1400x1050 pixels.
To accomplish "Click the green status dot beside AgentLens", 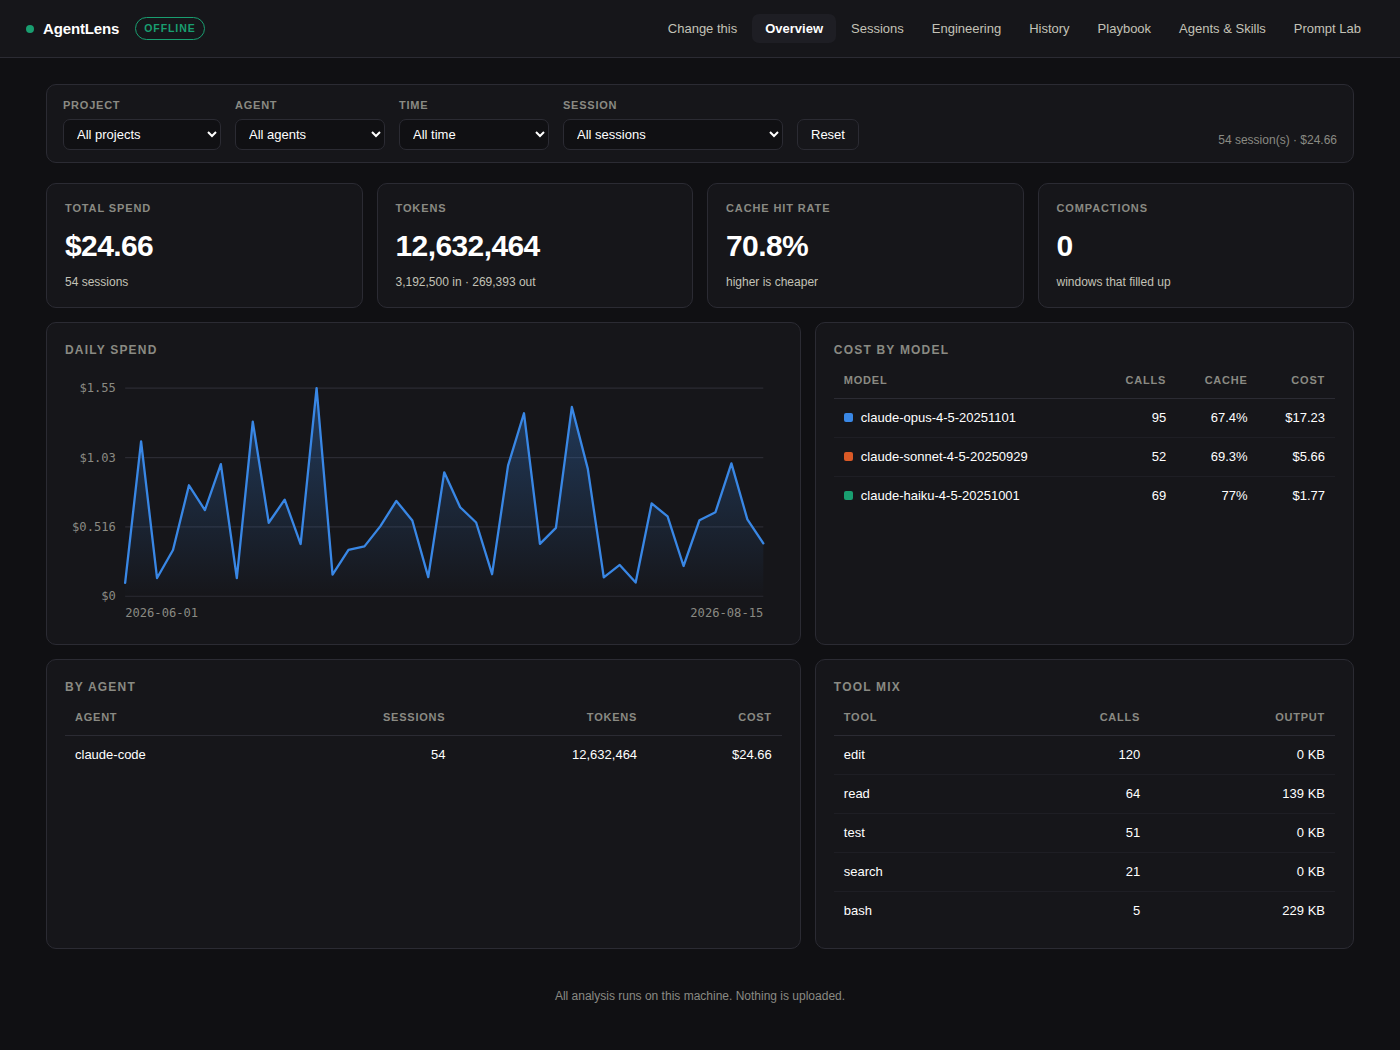I will point(30,29).
